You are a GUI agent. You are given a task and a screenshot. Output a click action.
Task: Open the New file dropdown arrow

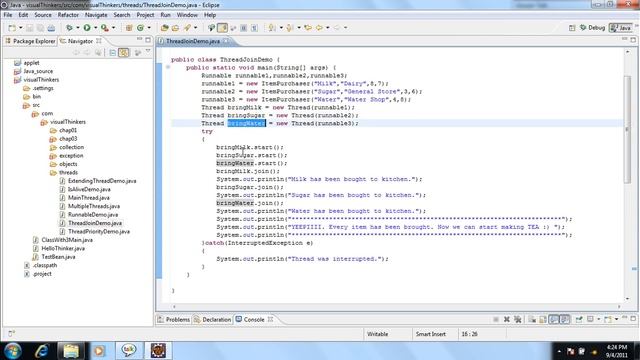coord(21,28)
